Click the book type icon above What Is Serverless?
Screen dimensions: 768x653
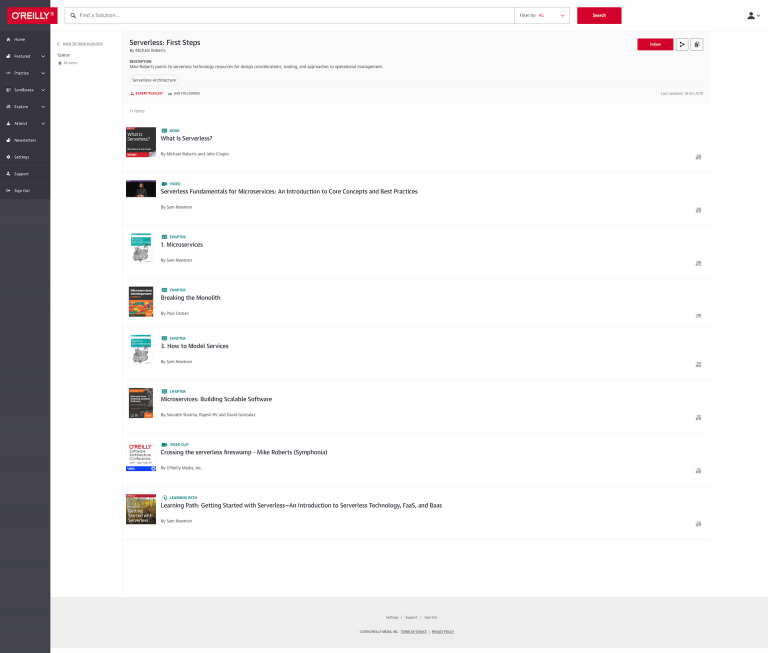164,131
